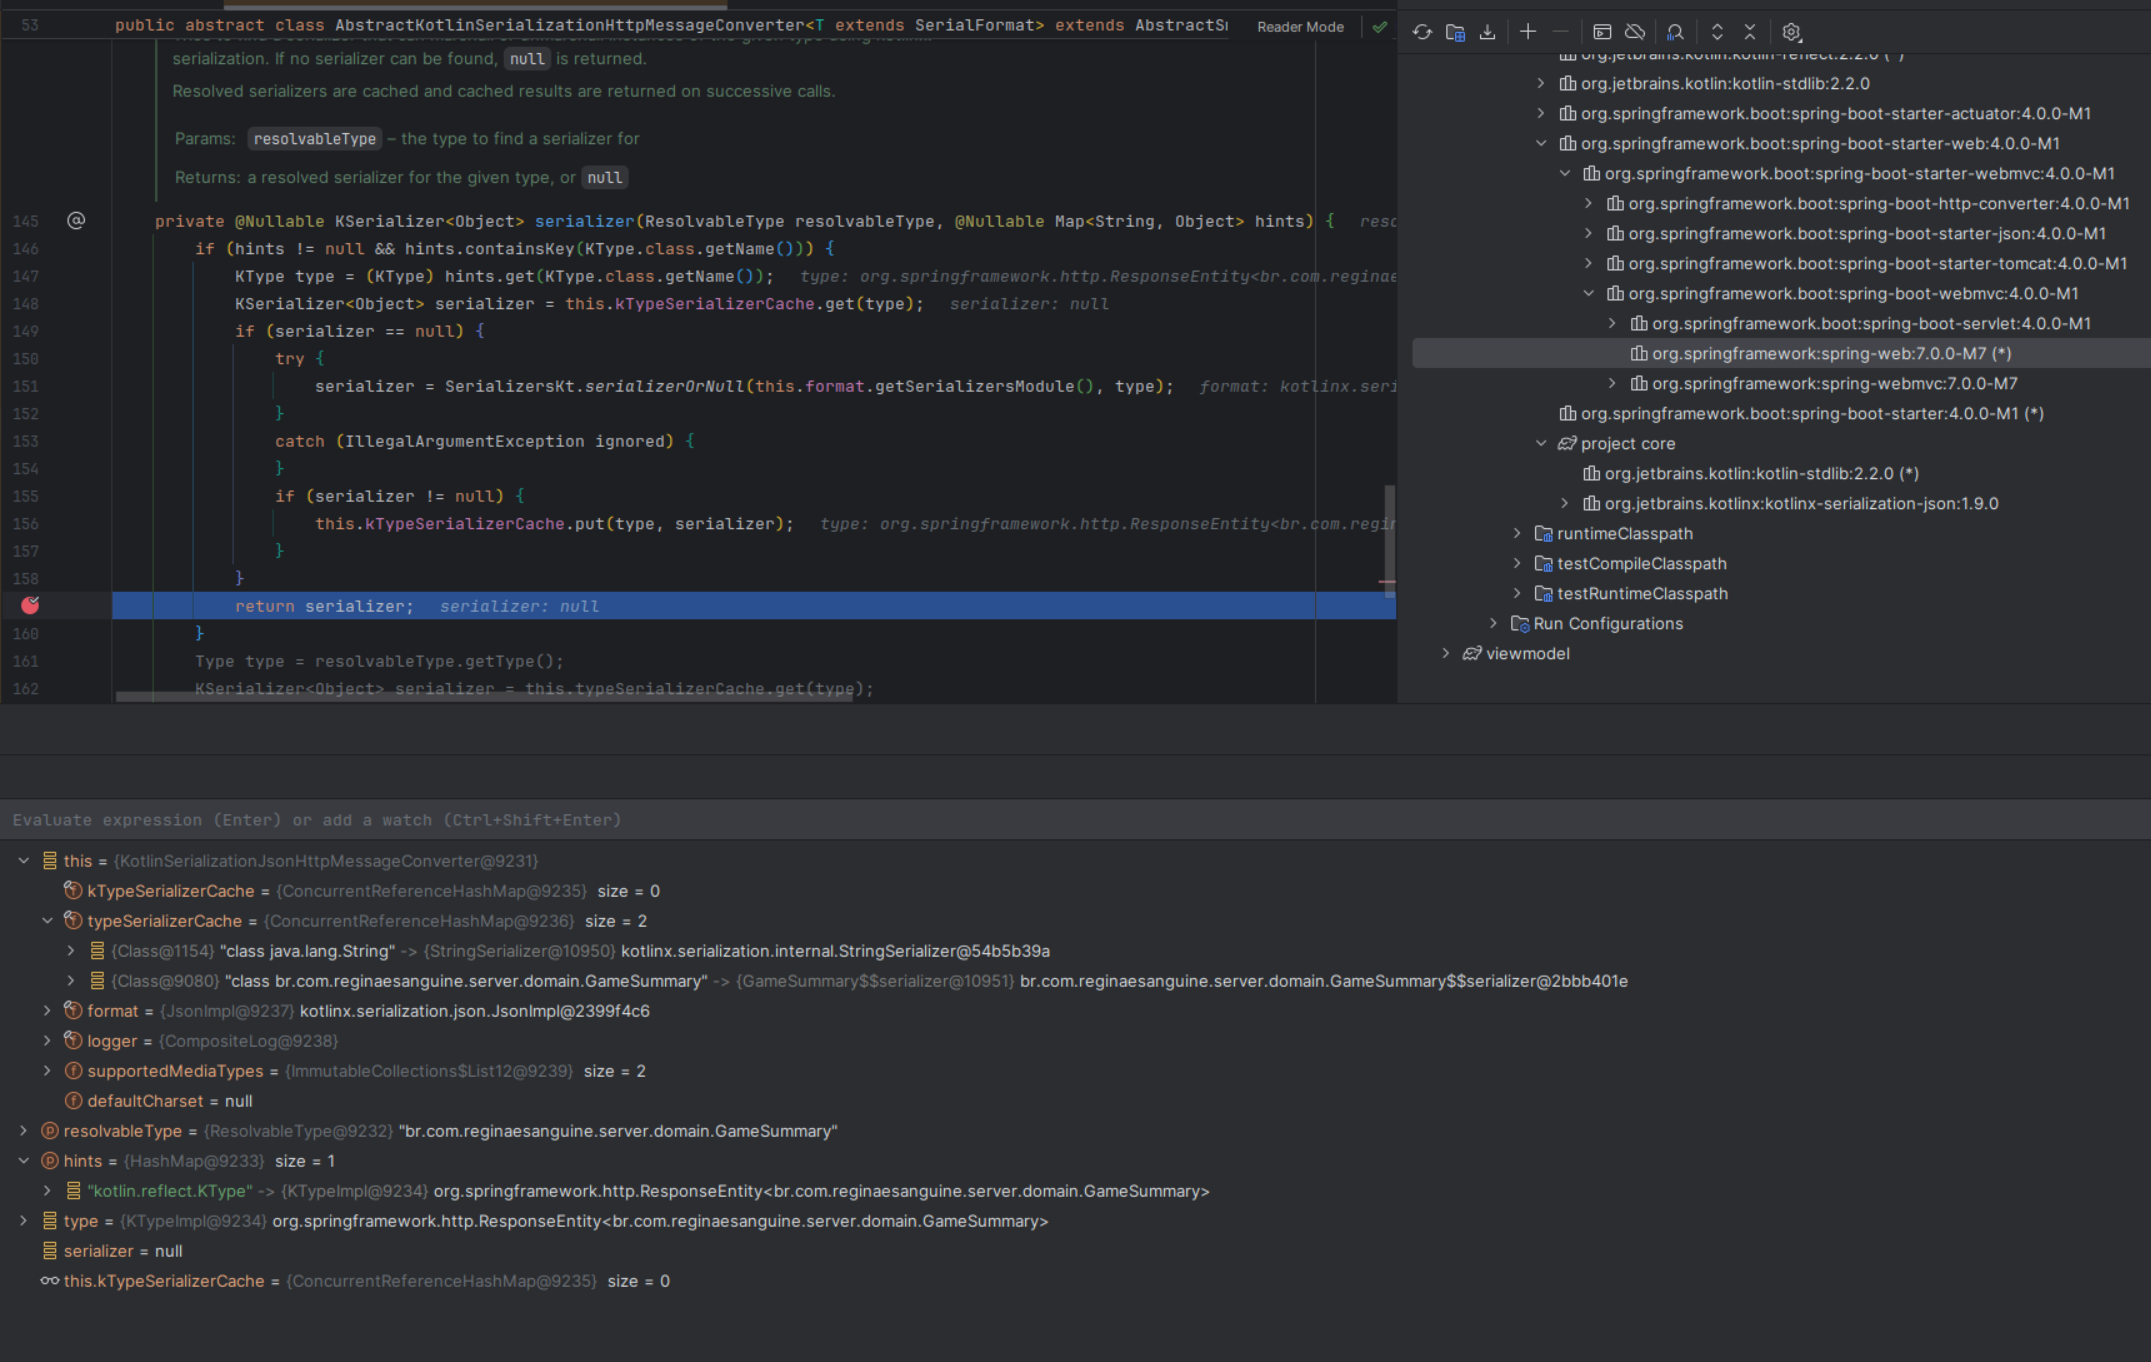
Task: Click the Generate sources folder icon
Action: pyautogui.click(x=1455, y=32)
